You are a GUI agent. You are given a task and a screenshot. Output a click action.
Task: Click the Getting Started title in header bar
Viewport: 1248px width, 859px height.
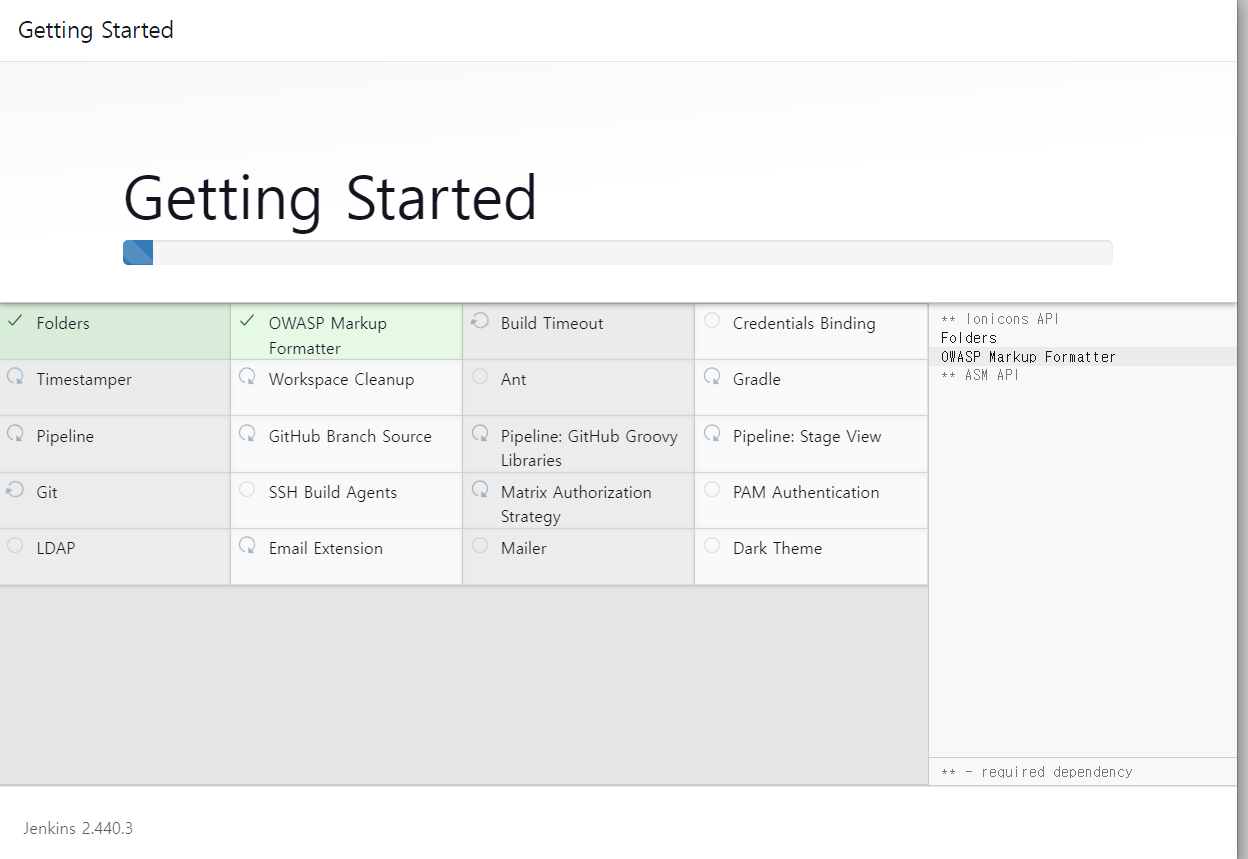pos(96,30)
